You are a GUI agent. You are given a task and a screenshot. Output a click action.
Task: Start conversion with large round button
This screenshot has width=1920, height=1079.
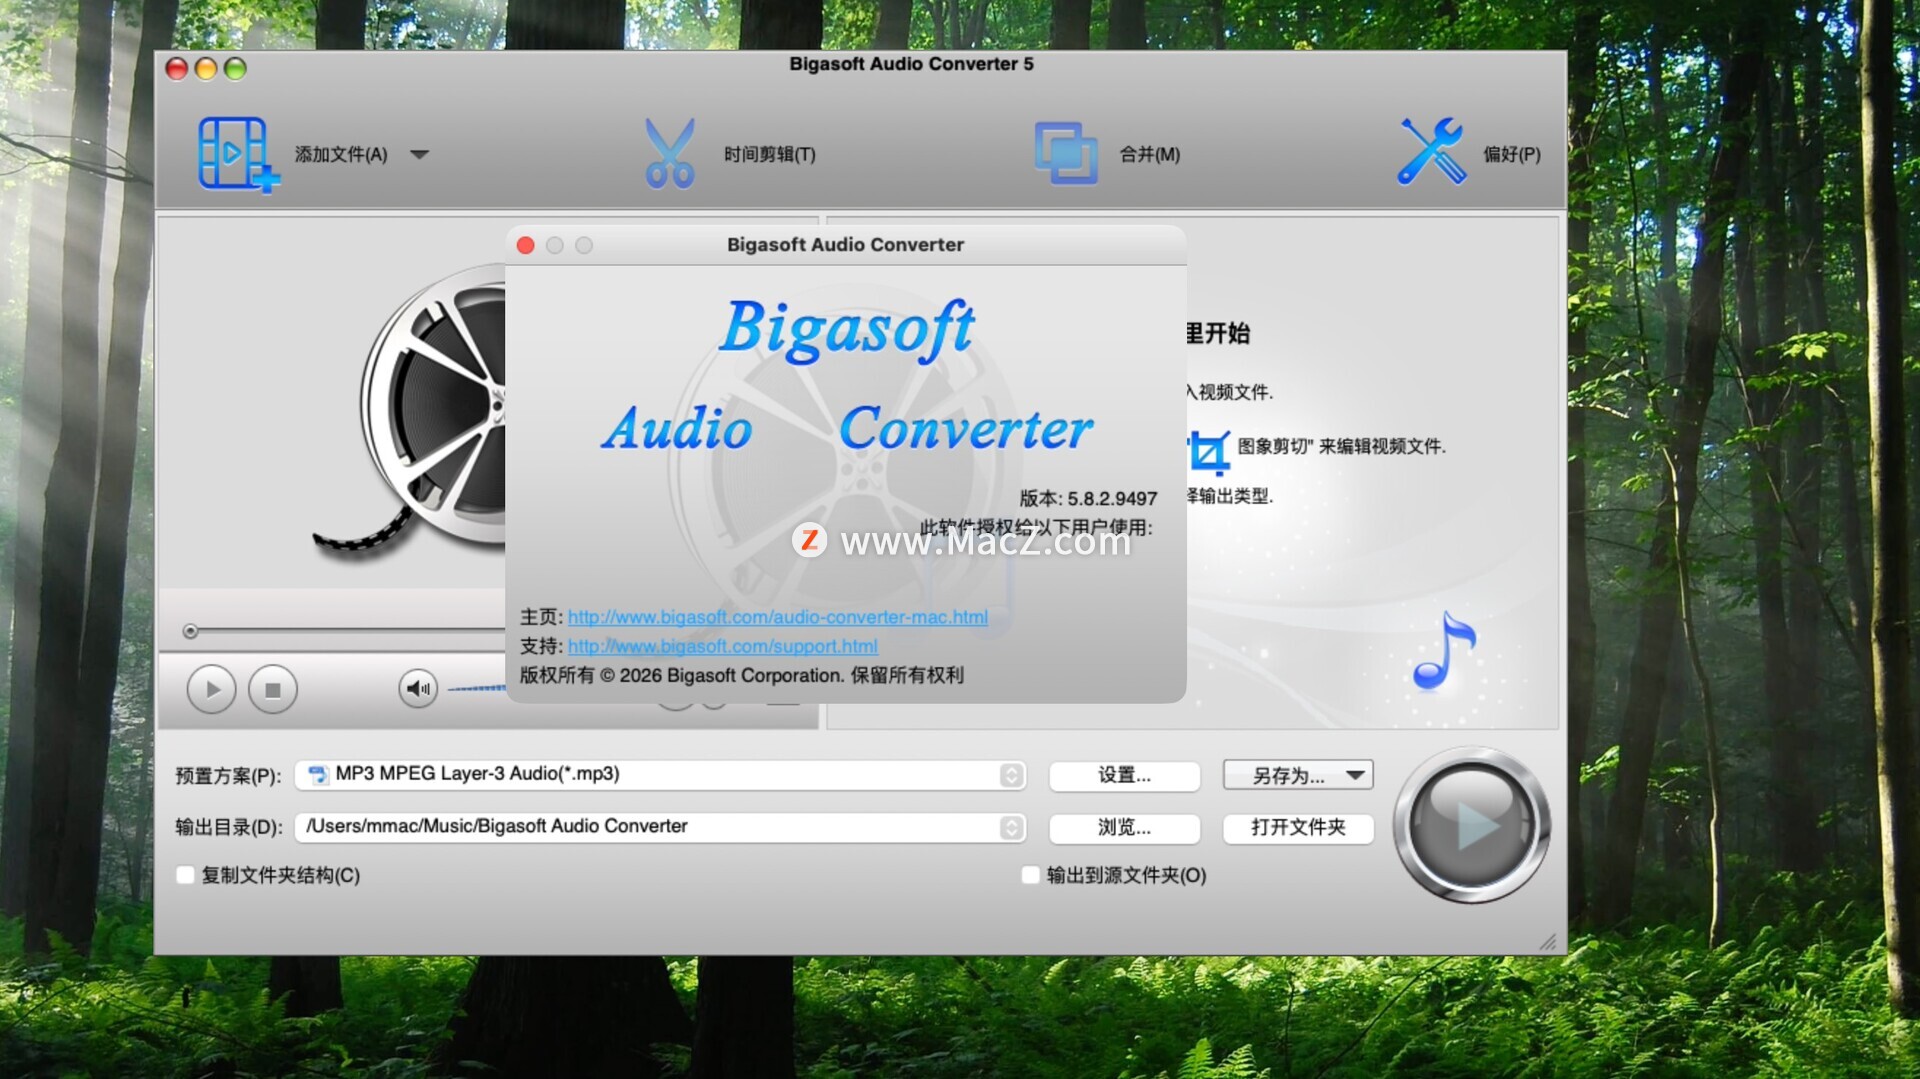point(1471,825)
